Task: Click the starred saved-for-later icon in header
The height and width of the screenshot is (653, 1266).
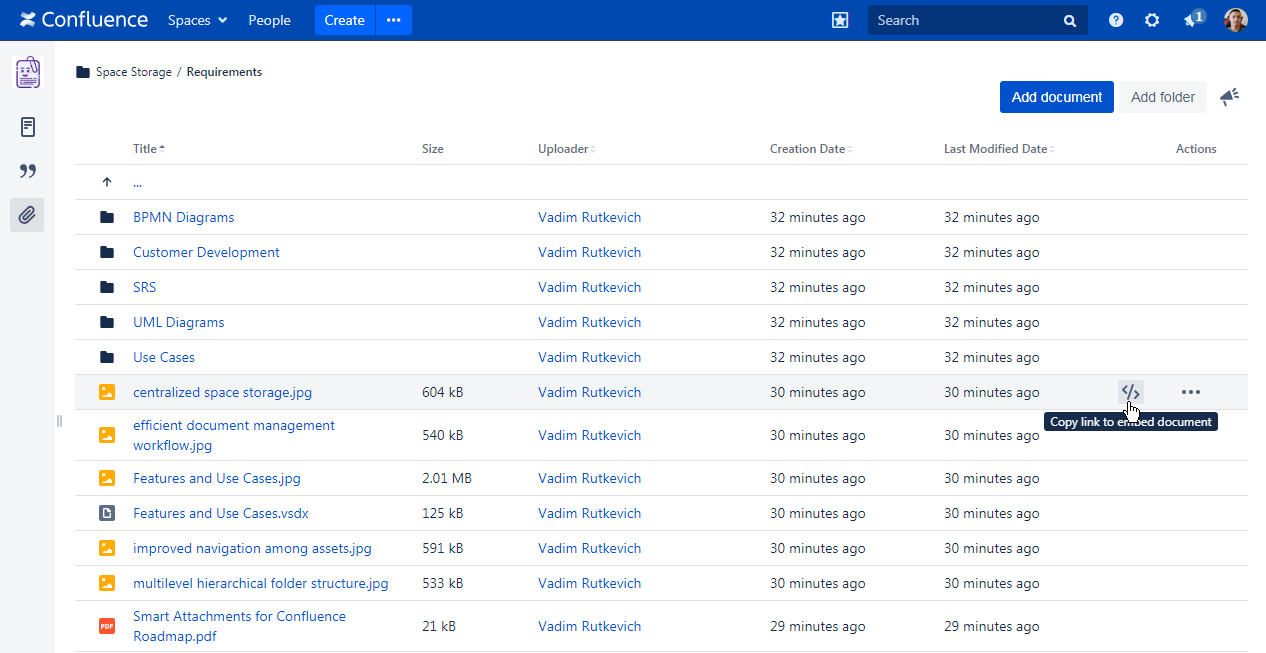Action: 840,20
